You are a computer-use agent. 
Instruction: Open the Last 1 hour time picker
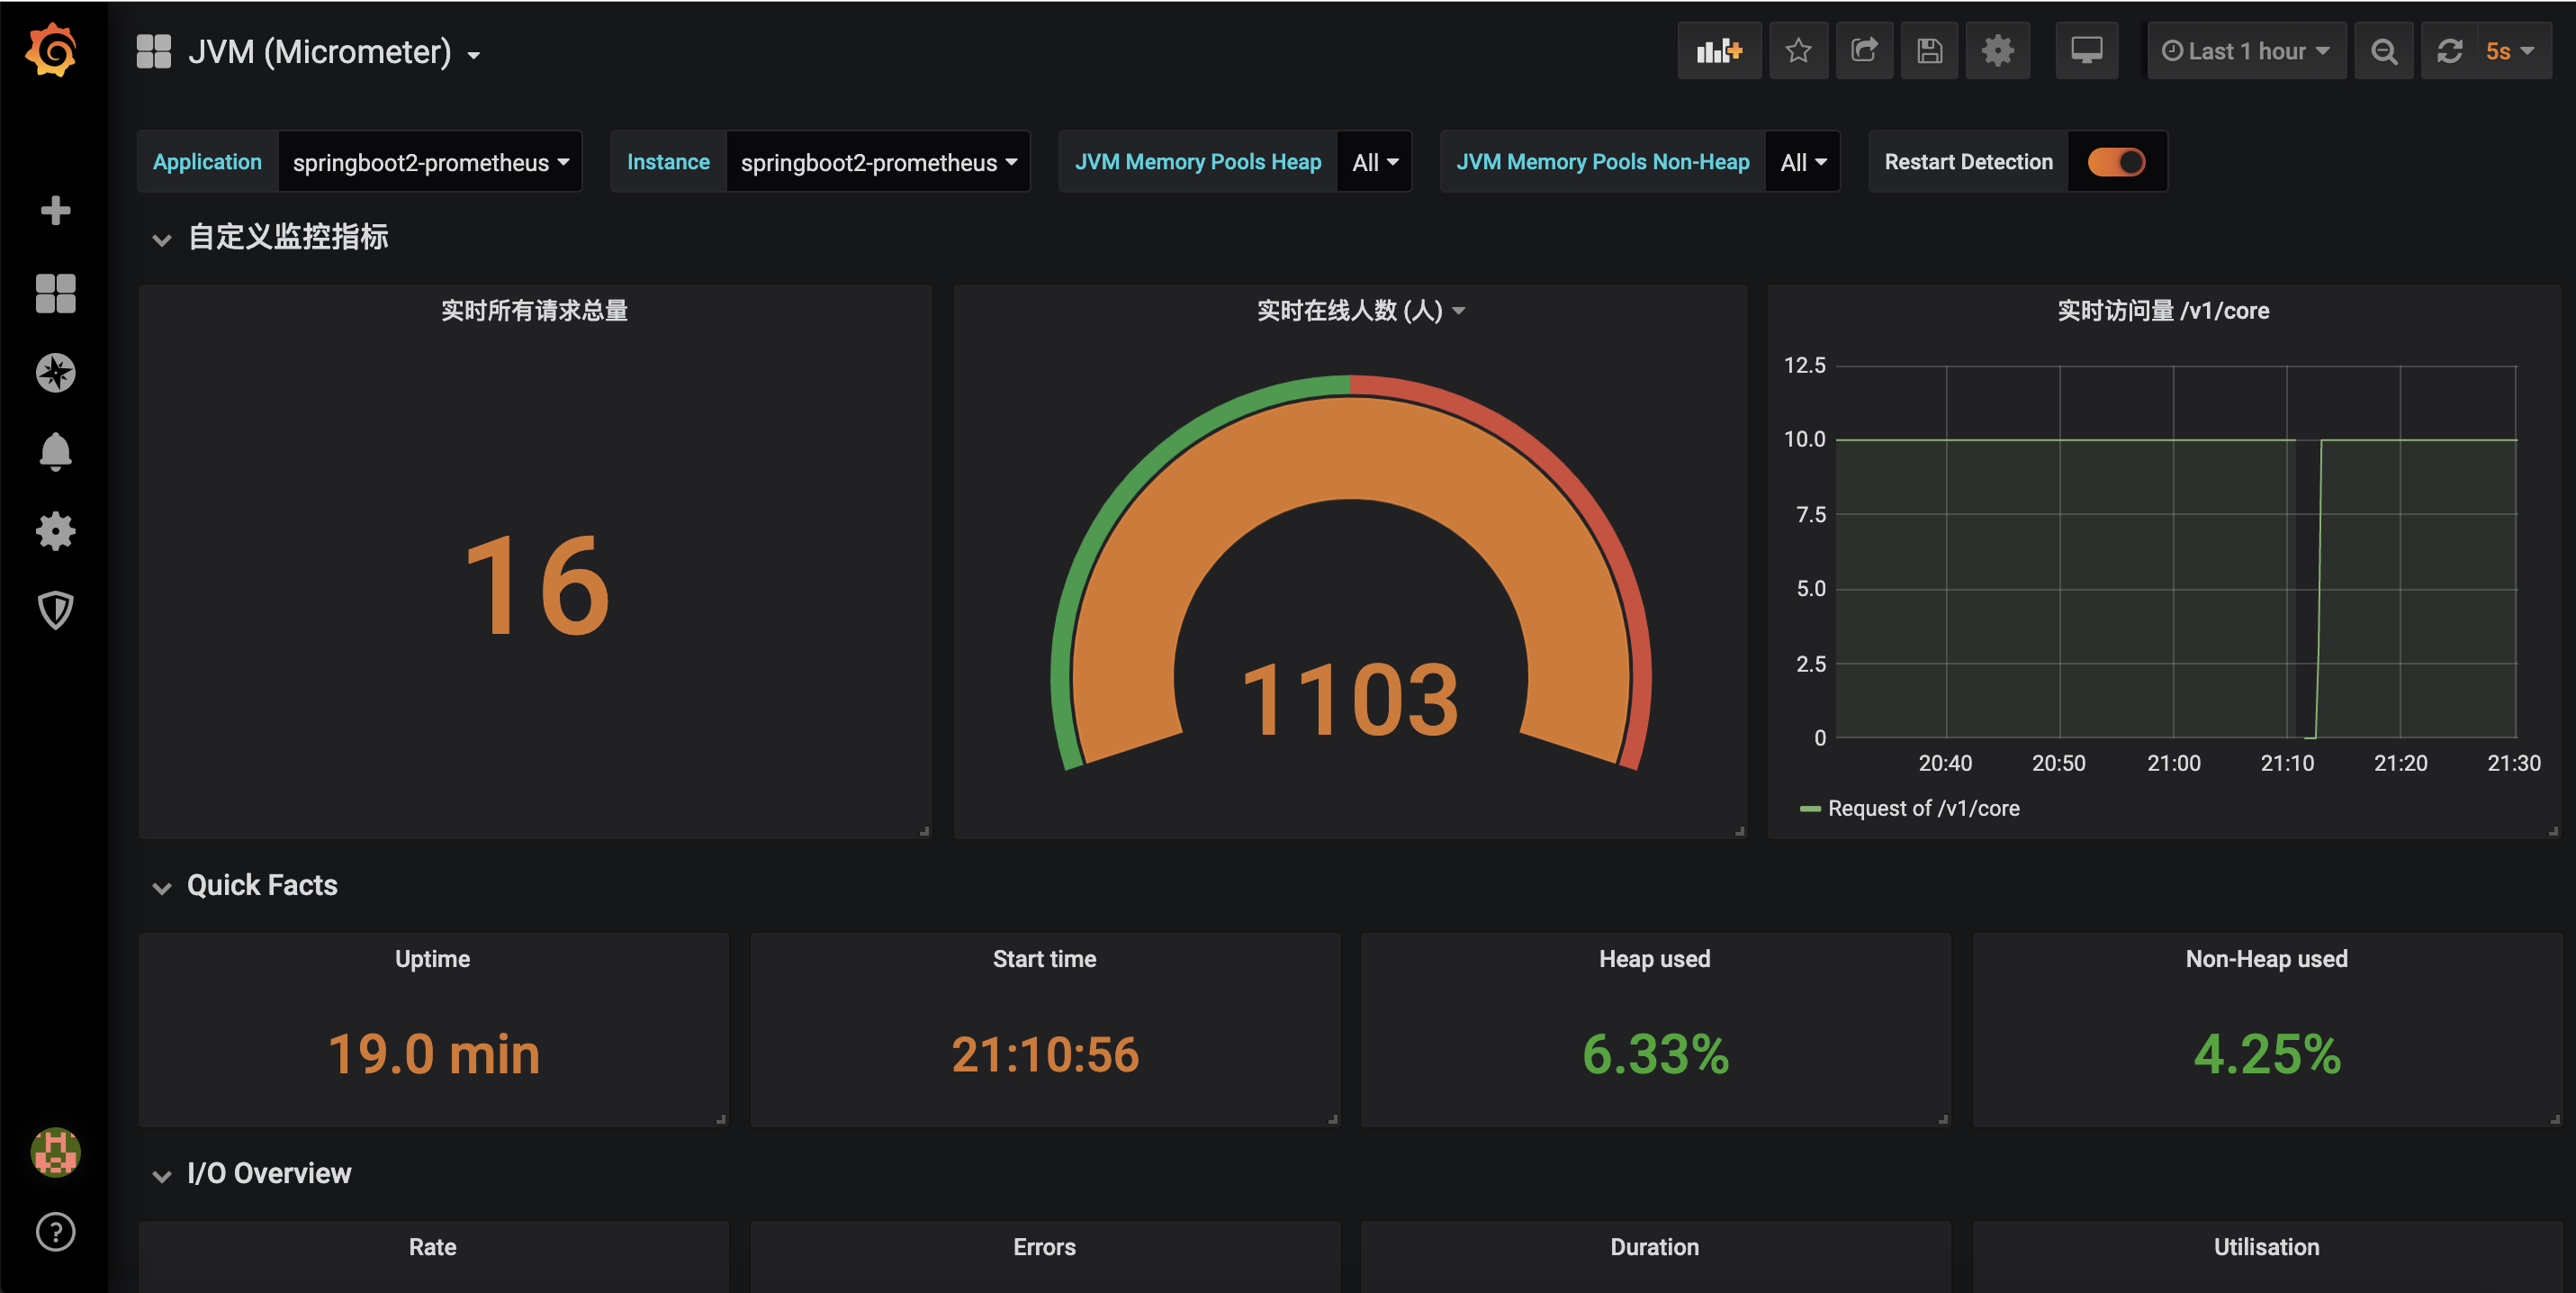[x=2246, y=51]
